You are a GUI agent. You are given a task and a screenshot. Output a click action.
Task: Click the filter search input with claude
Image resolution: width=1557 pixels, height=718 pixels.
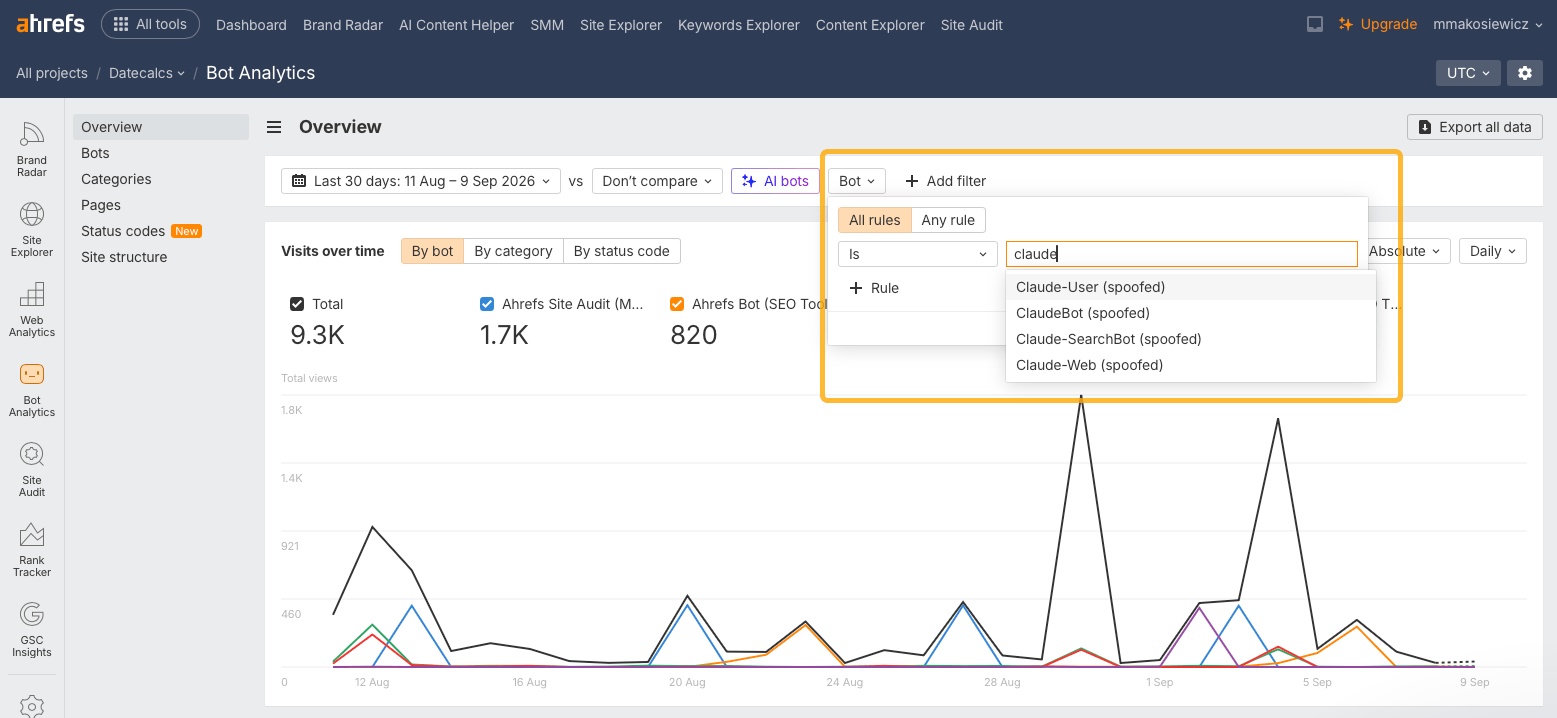1182,254
